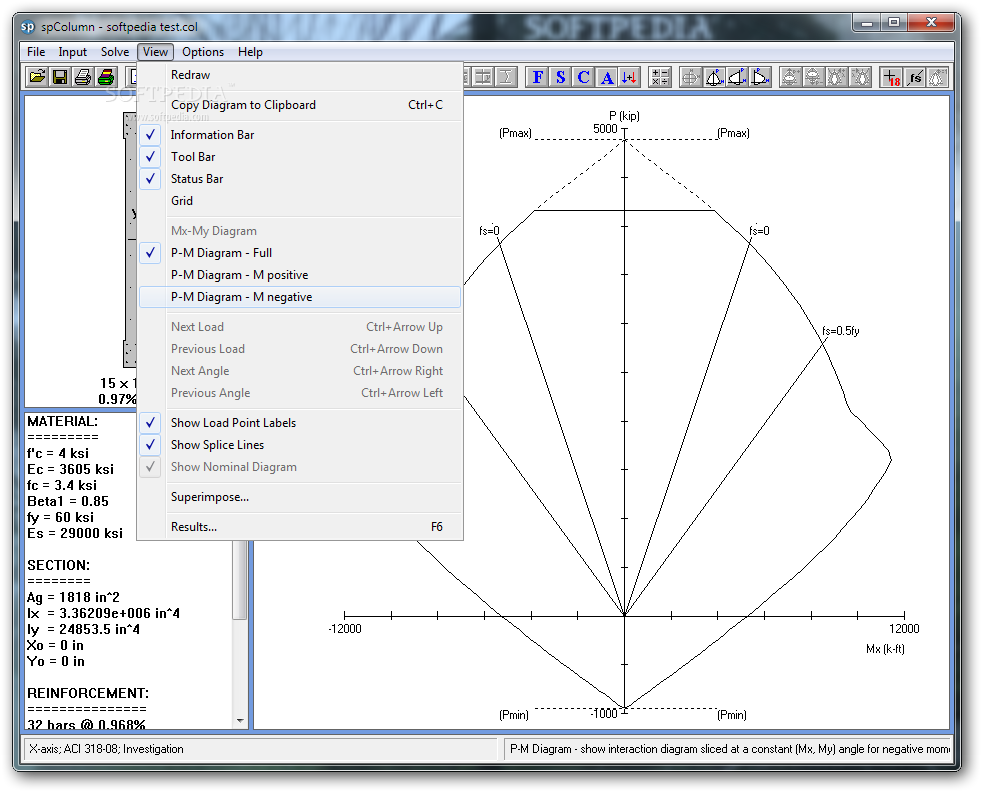Open Results... from the View menu
982x792 pixels.
(299, 527)
